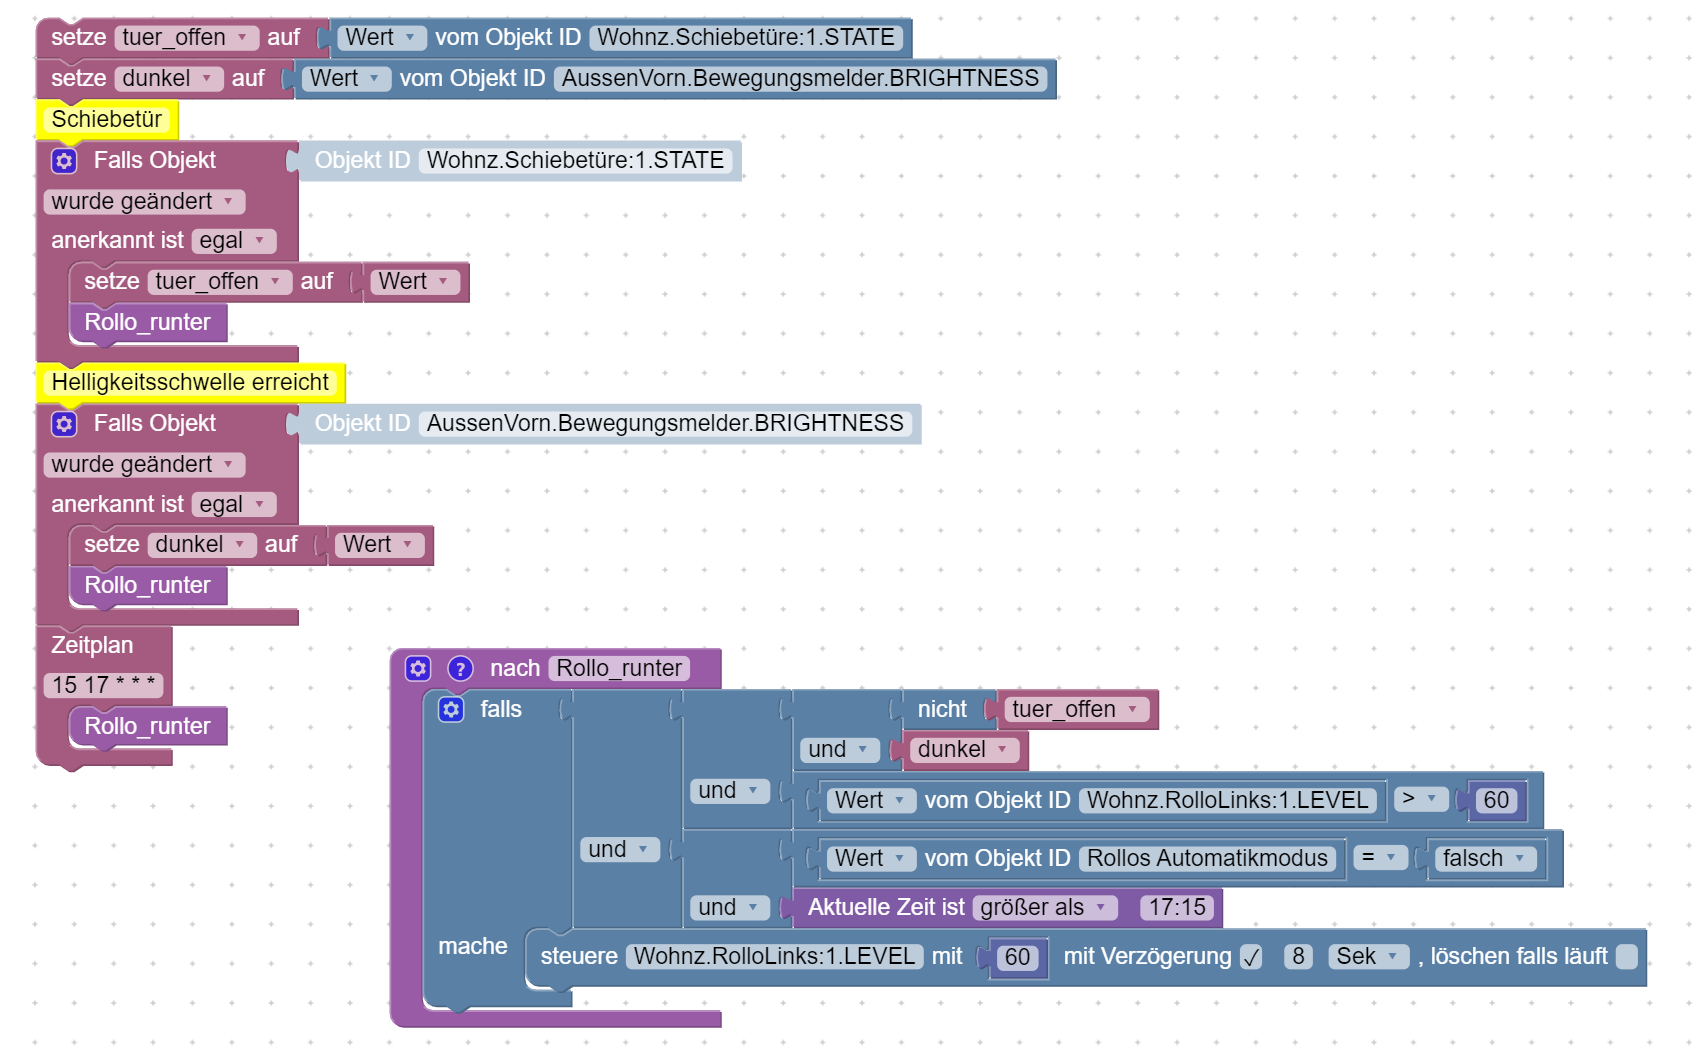This screenshot has height=1052, width=1703.
Task: Select Rollo_runter call inside Zeitplan block
Action: tap(148, 727)
